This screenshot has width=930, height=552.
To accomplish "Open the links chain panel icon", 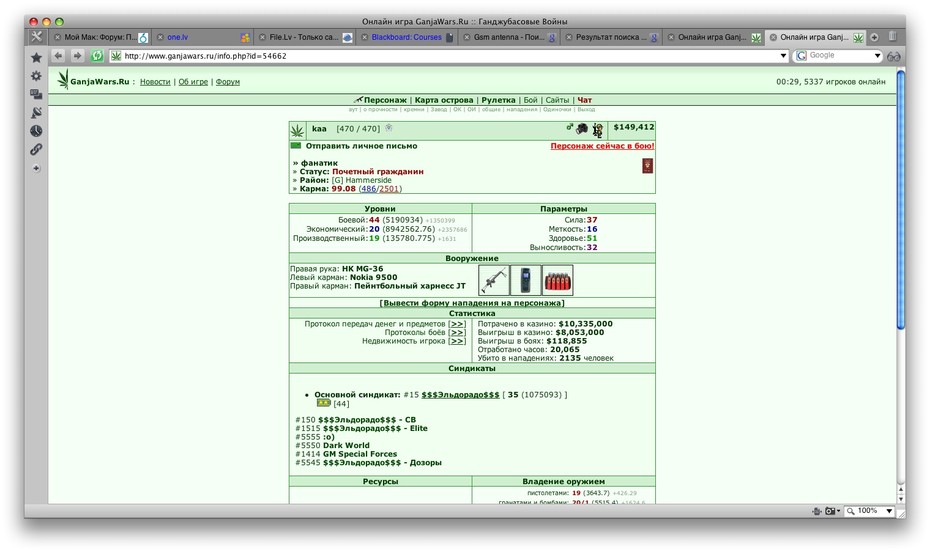I will pos(36,149).
